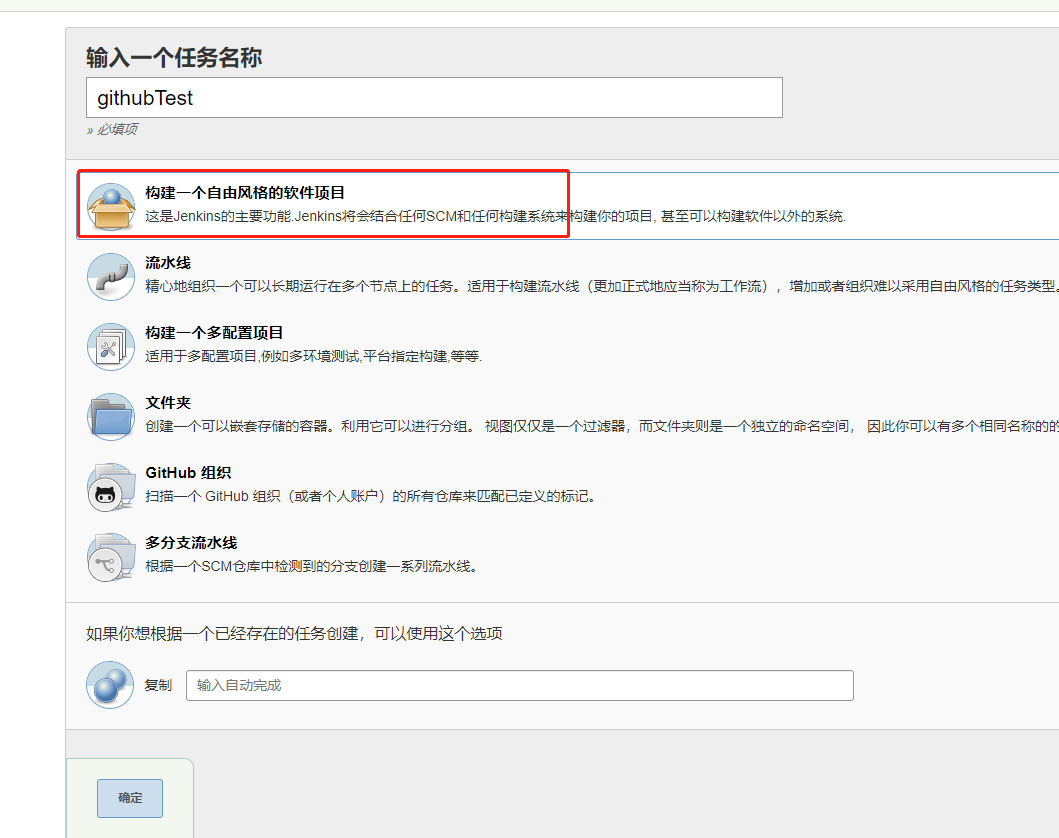Click the freestyle project box icon
Screen dimensions: 1059x838
tap(110, 206)
